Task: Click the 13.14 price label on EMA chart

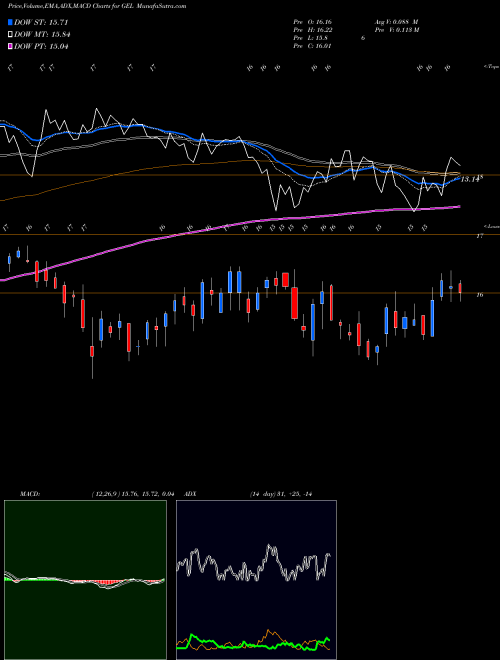Action: (470, 179)
